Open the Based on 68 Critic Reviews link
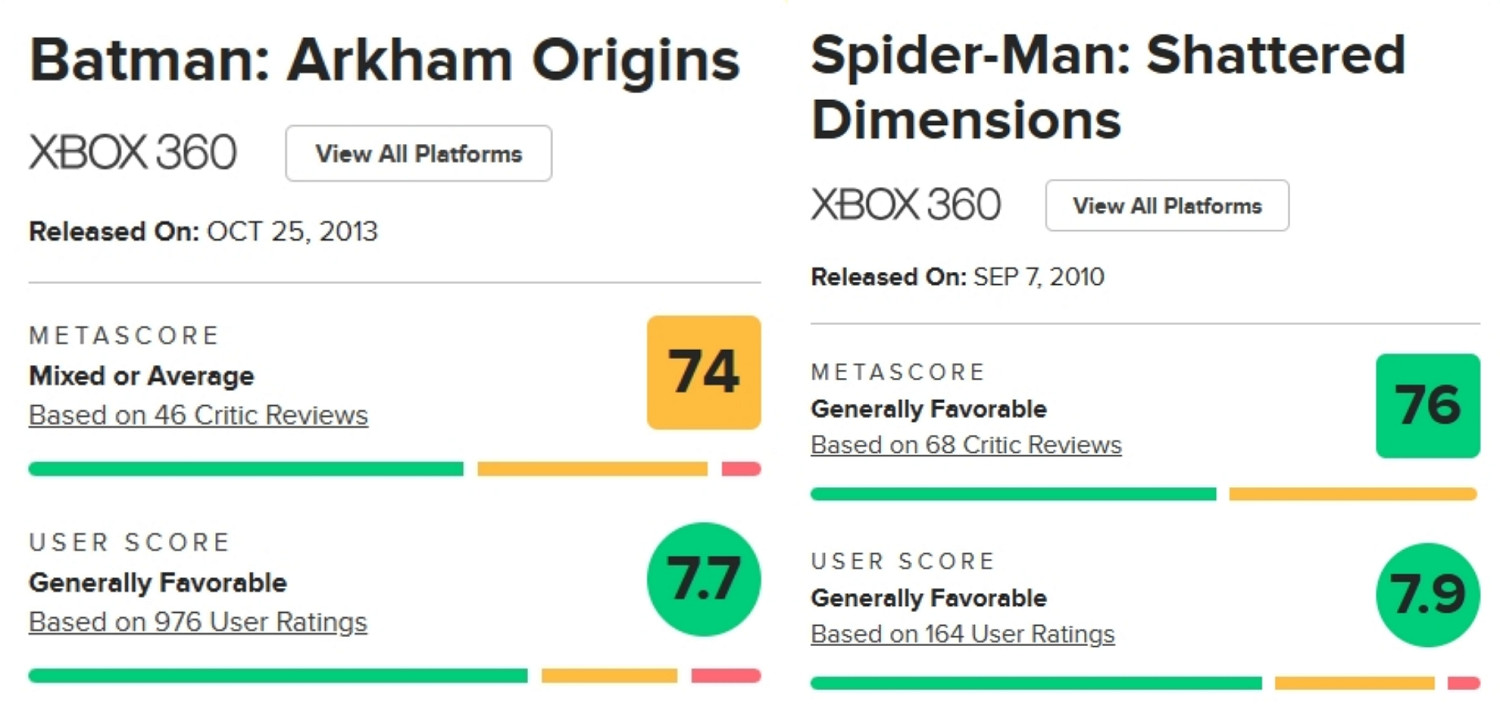The width and height of the screenshot is (1500, 706). 966,445
